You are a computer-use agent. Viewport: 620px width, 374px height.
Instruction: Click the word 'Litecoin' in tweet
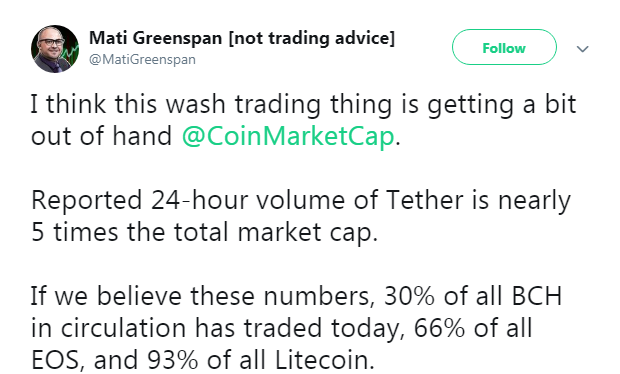coord(324,360)
